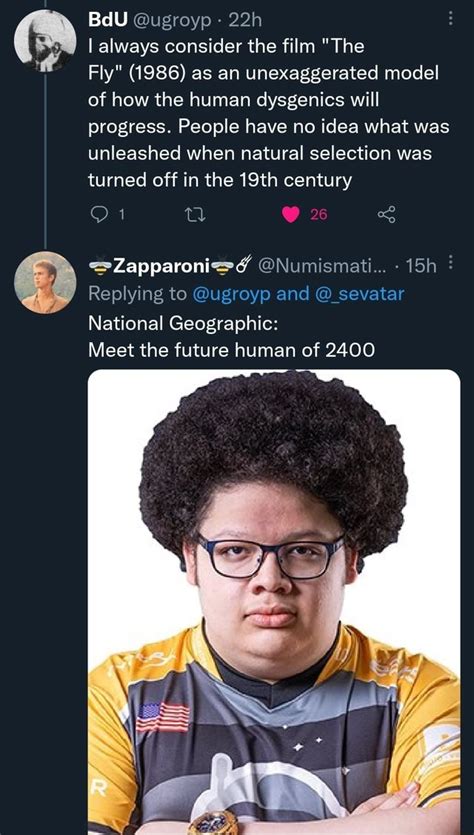This screenshot has height=835, width=474.
Task: Open the tweet text about human dysgenics
Action: click(268, 113)
